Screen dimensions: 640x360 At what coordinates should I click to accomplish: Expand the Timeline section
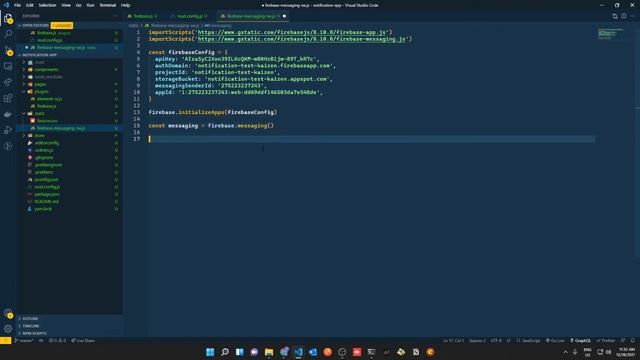tap(31, 326)
